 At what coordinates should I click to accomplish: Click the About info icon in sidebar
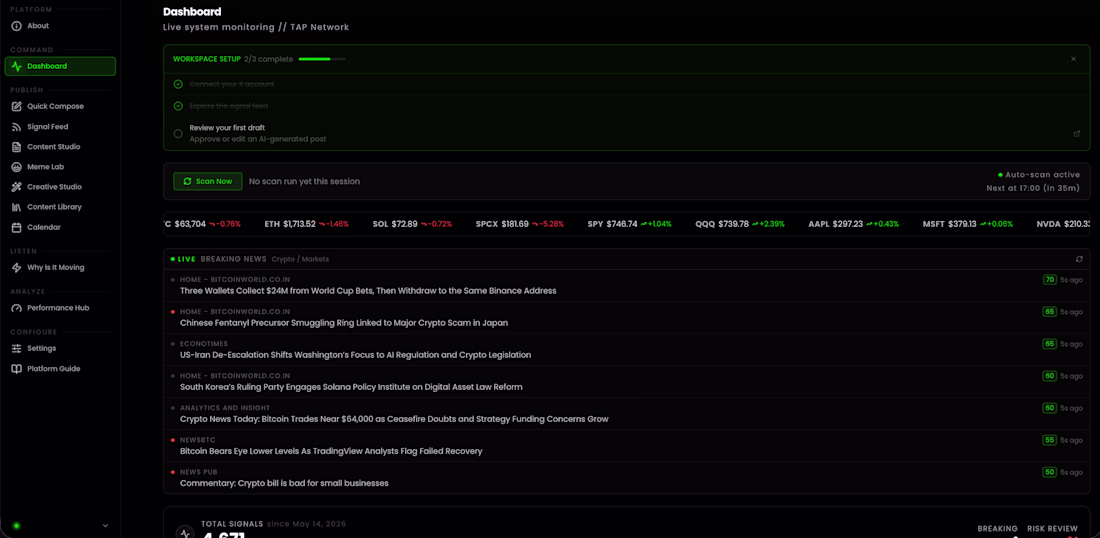16,26
